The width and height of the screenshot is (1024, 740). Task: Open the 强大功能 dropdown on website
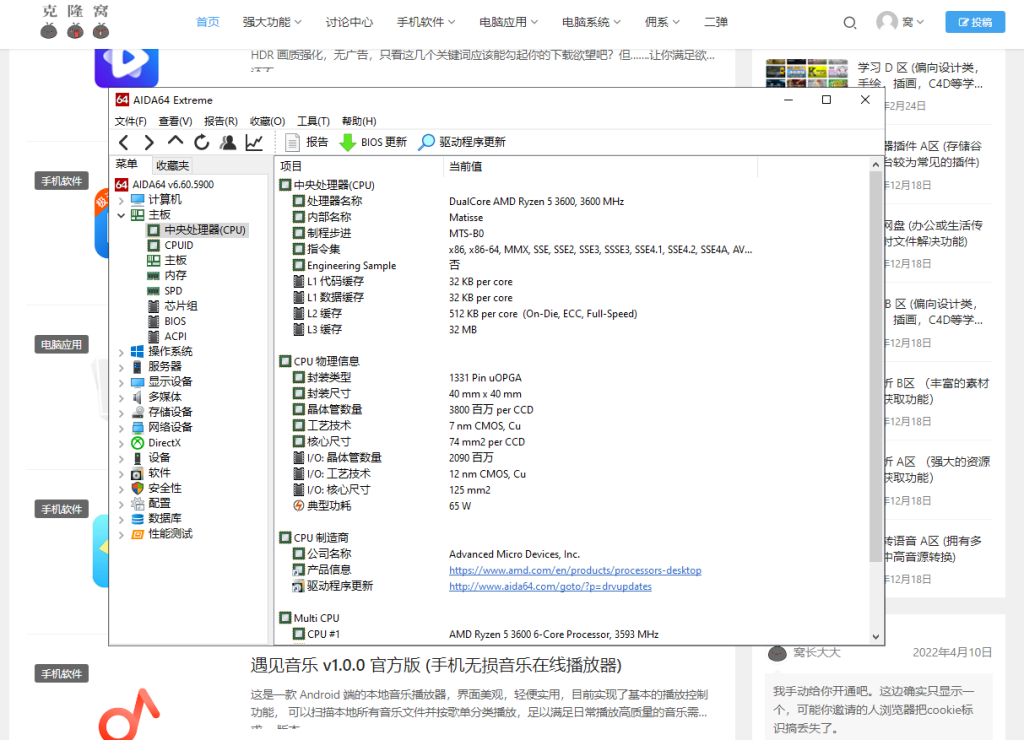click(x=272, y=22)
